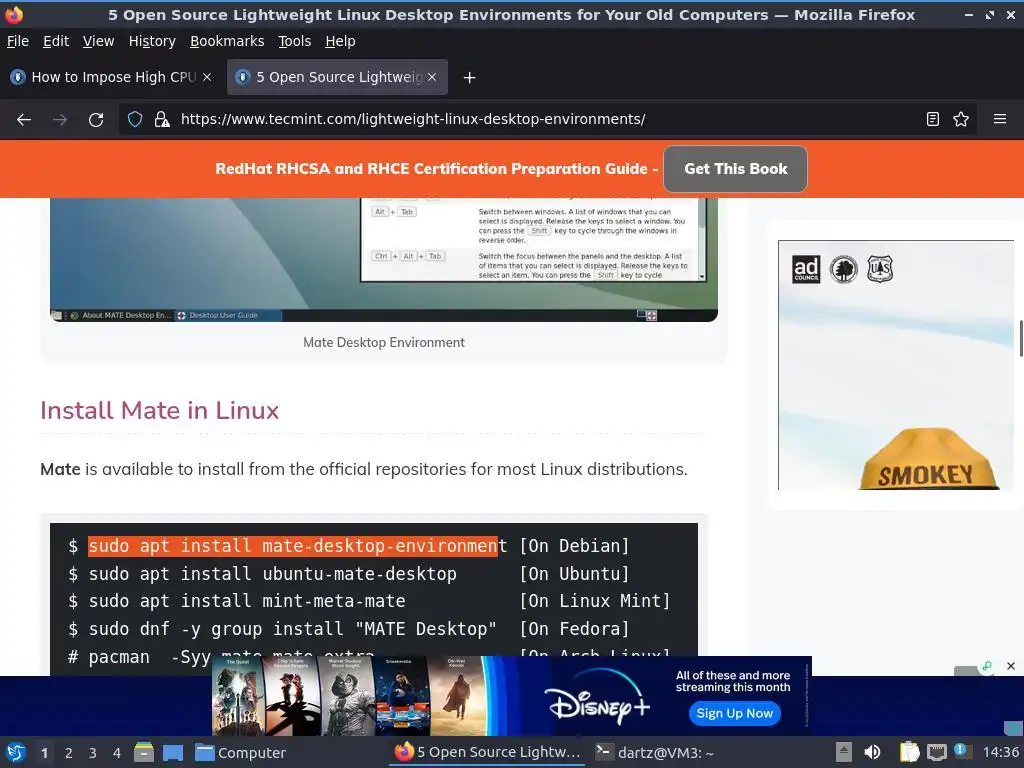
Task: Open the volume speaker tray icon
Action: tap(872, 752)
